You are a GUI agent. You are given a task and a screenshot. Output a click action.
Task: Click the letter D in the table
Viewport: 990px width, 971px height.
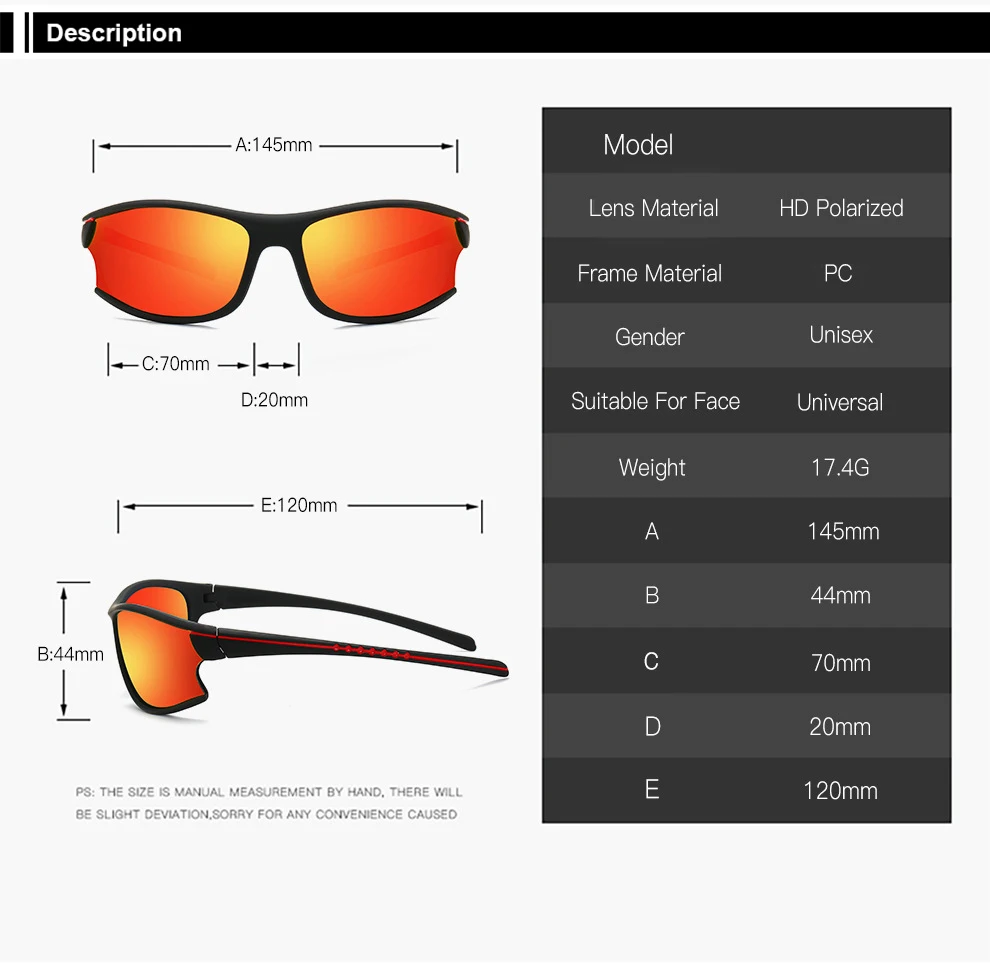click(652, 727)
